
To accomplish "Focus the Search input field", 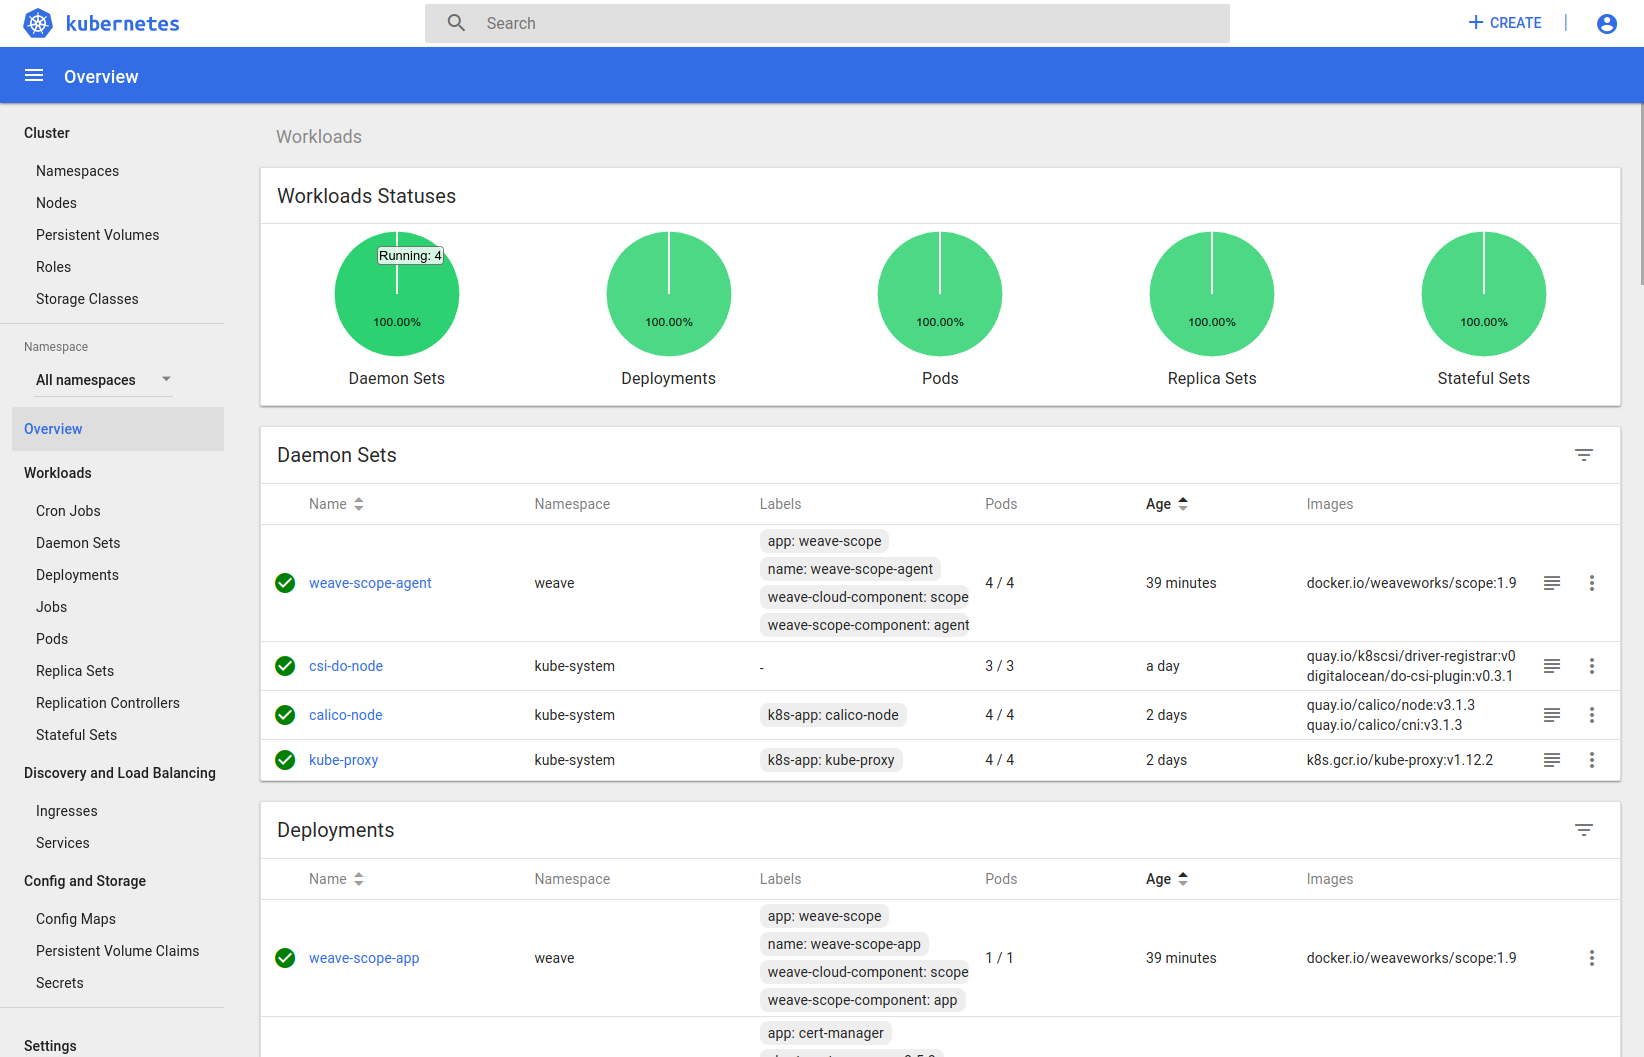I will (x=827, y=23).
